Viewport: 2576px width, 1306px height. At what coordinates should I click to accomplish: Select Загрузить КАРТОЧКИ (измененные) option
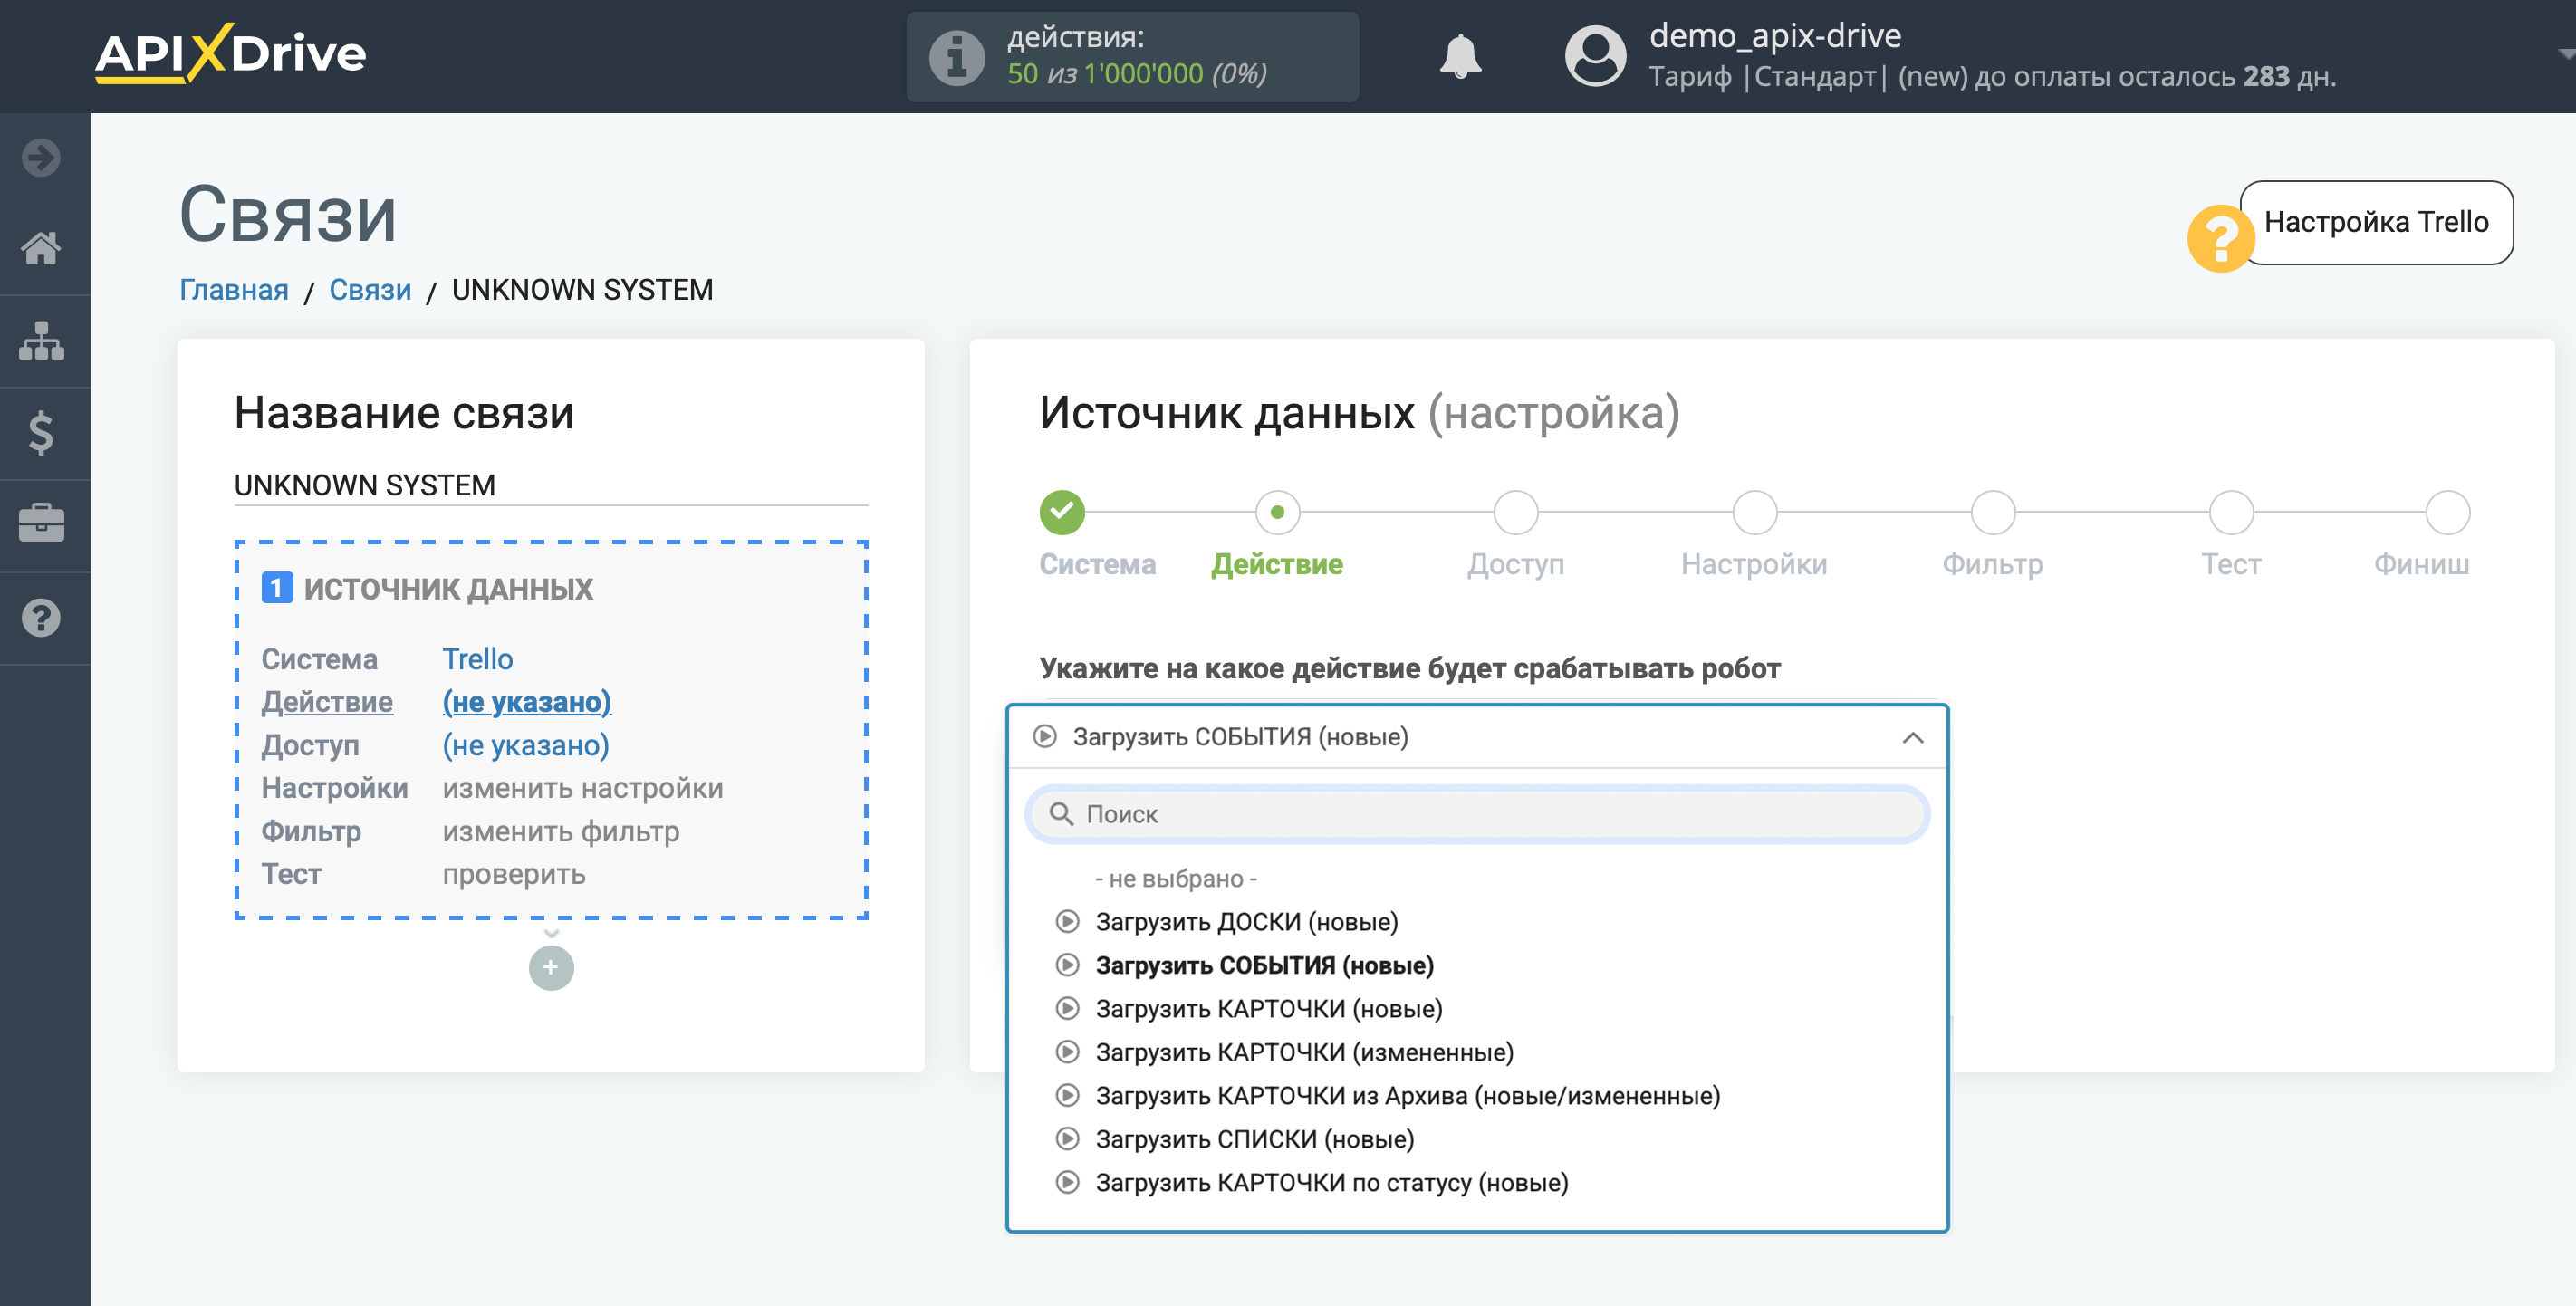(x=1304, y=1053)
